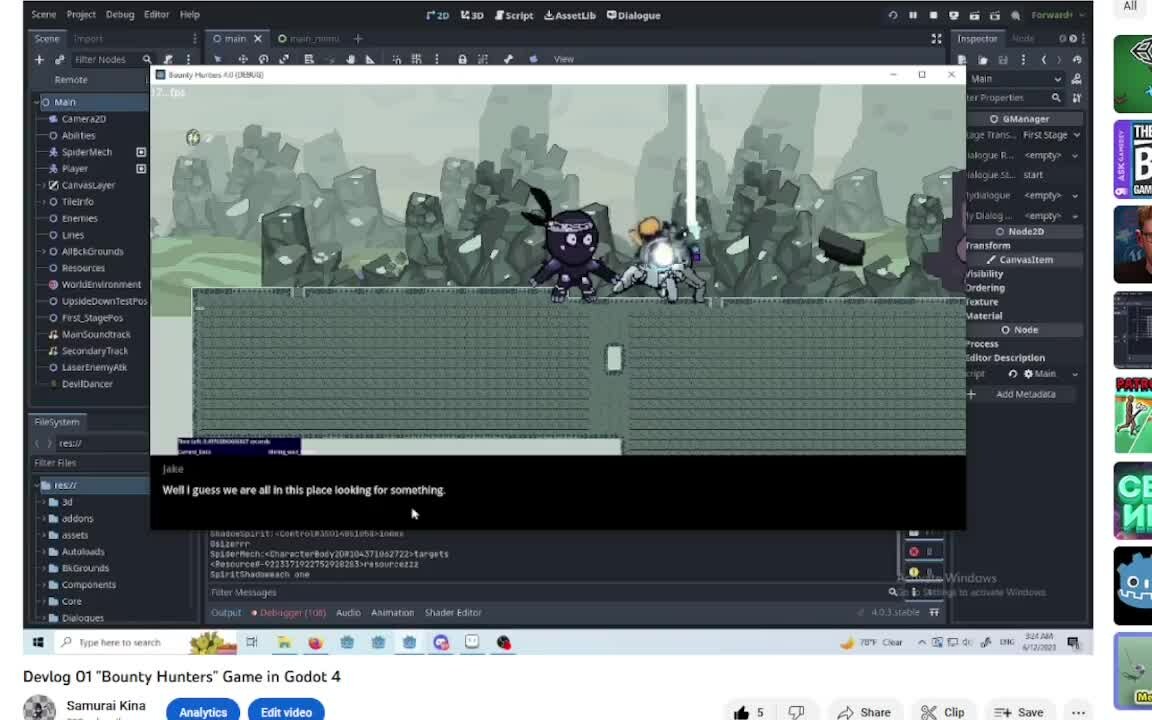Open the SpiderMech scene-instance icon
Viewport: 1152px width, 720px height.
pos(141,152)
